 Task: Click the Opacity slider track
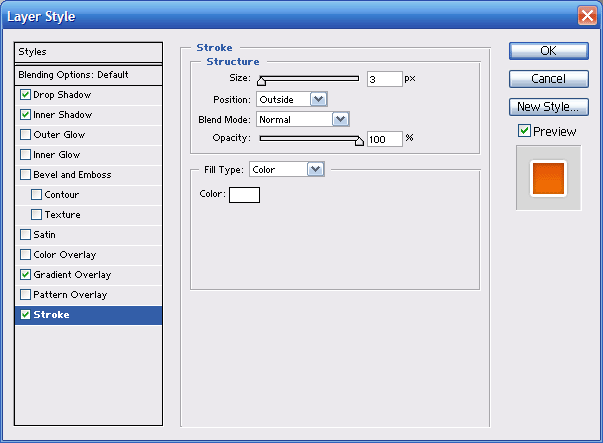click(x=310, y=138)
